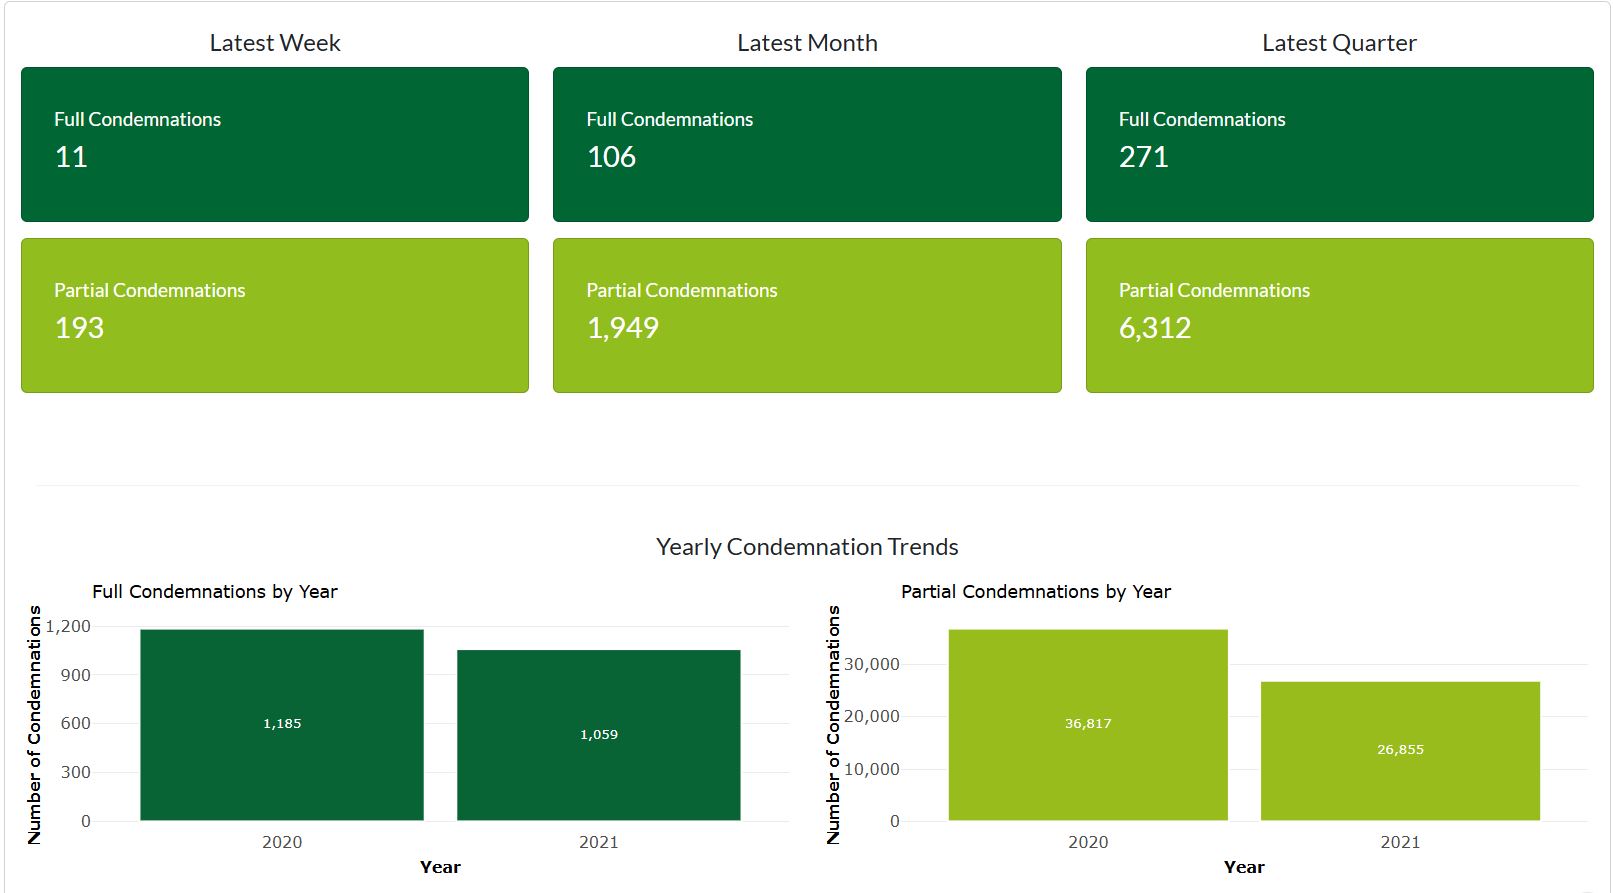This screenshot has height=893, width=1613.
Task: Click the Latest Week heading
Action: pos(275,43)
